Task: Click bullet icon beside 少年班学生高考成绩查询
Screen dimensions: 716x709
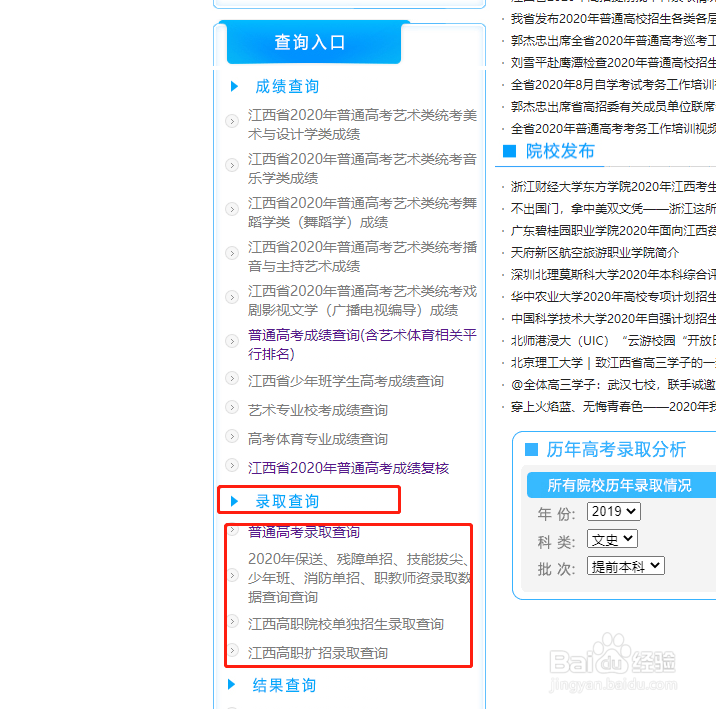Action: (x=232, y=378)
